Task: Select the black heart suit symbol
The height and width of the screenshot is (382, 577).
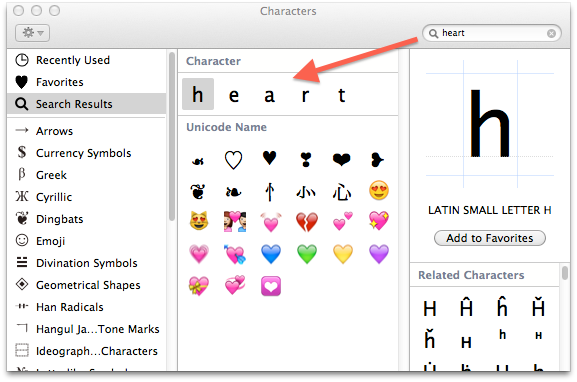Action: click(269, 158)
